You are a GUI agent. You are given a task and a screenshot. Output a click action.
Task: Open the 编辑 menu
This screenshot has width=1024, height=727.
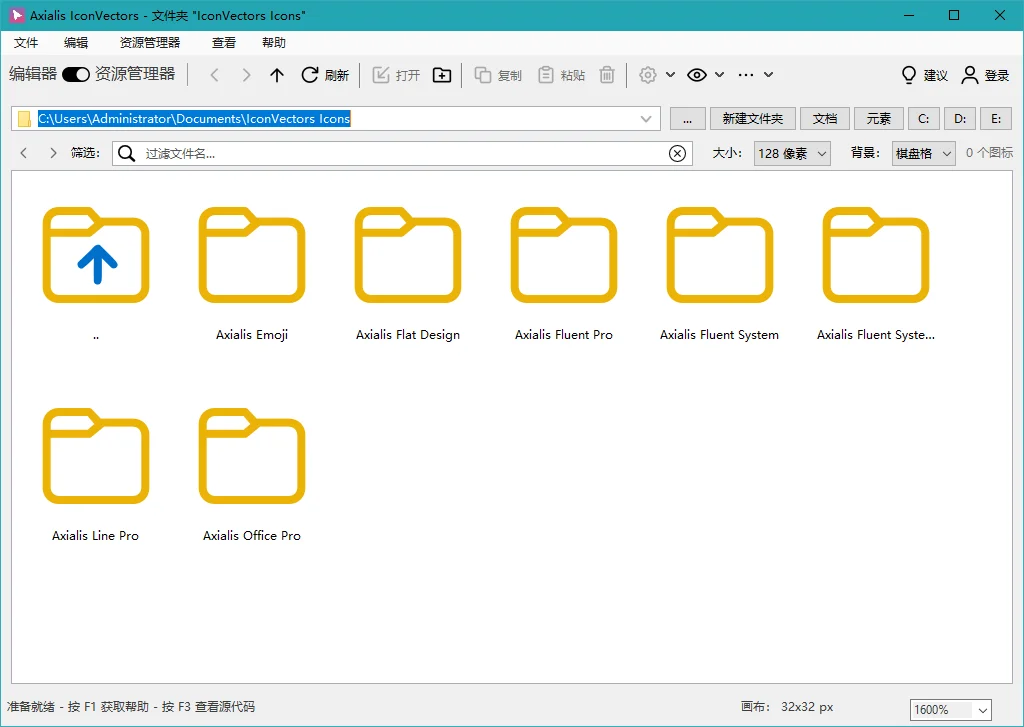click(76, 42)
